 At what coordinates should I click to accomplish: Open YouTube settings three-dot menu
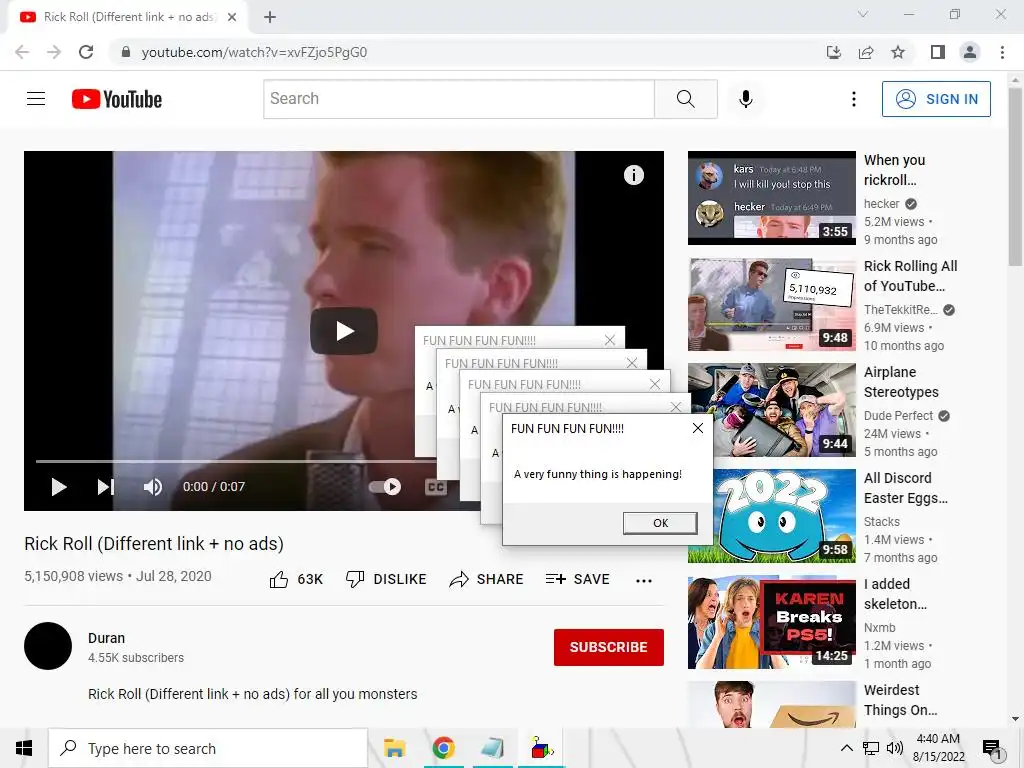854,99
